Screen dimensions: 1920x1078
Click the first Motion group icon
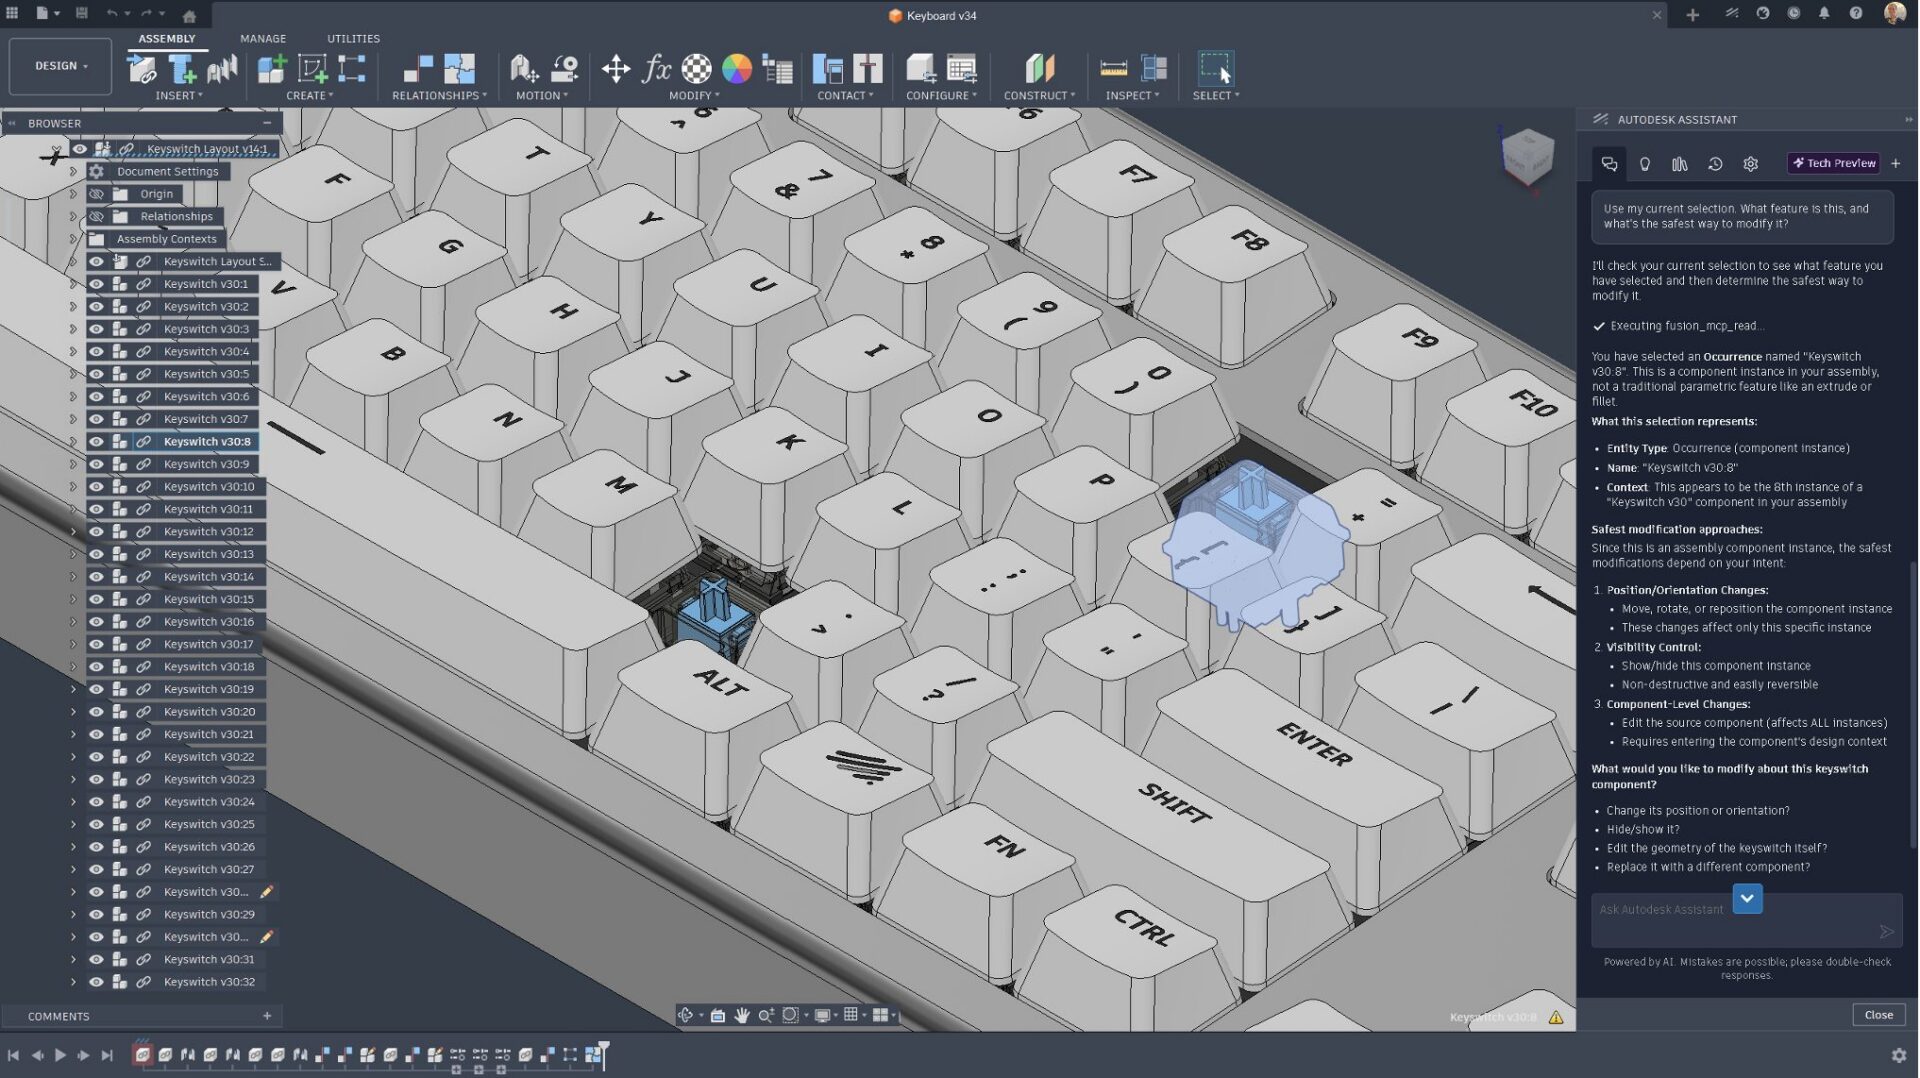point(524,68)
